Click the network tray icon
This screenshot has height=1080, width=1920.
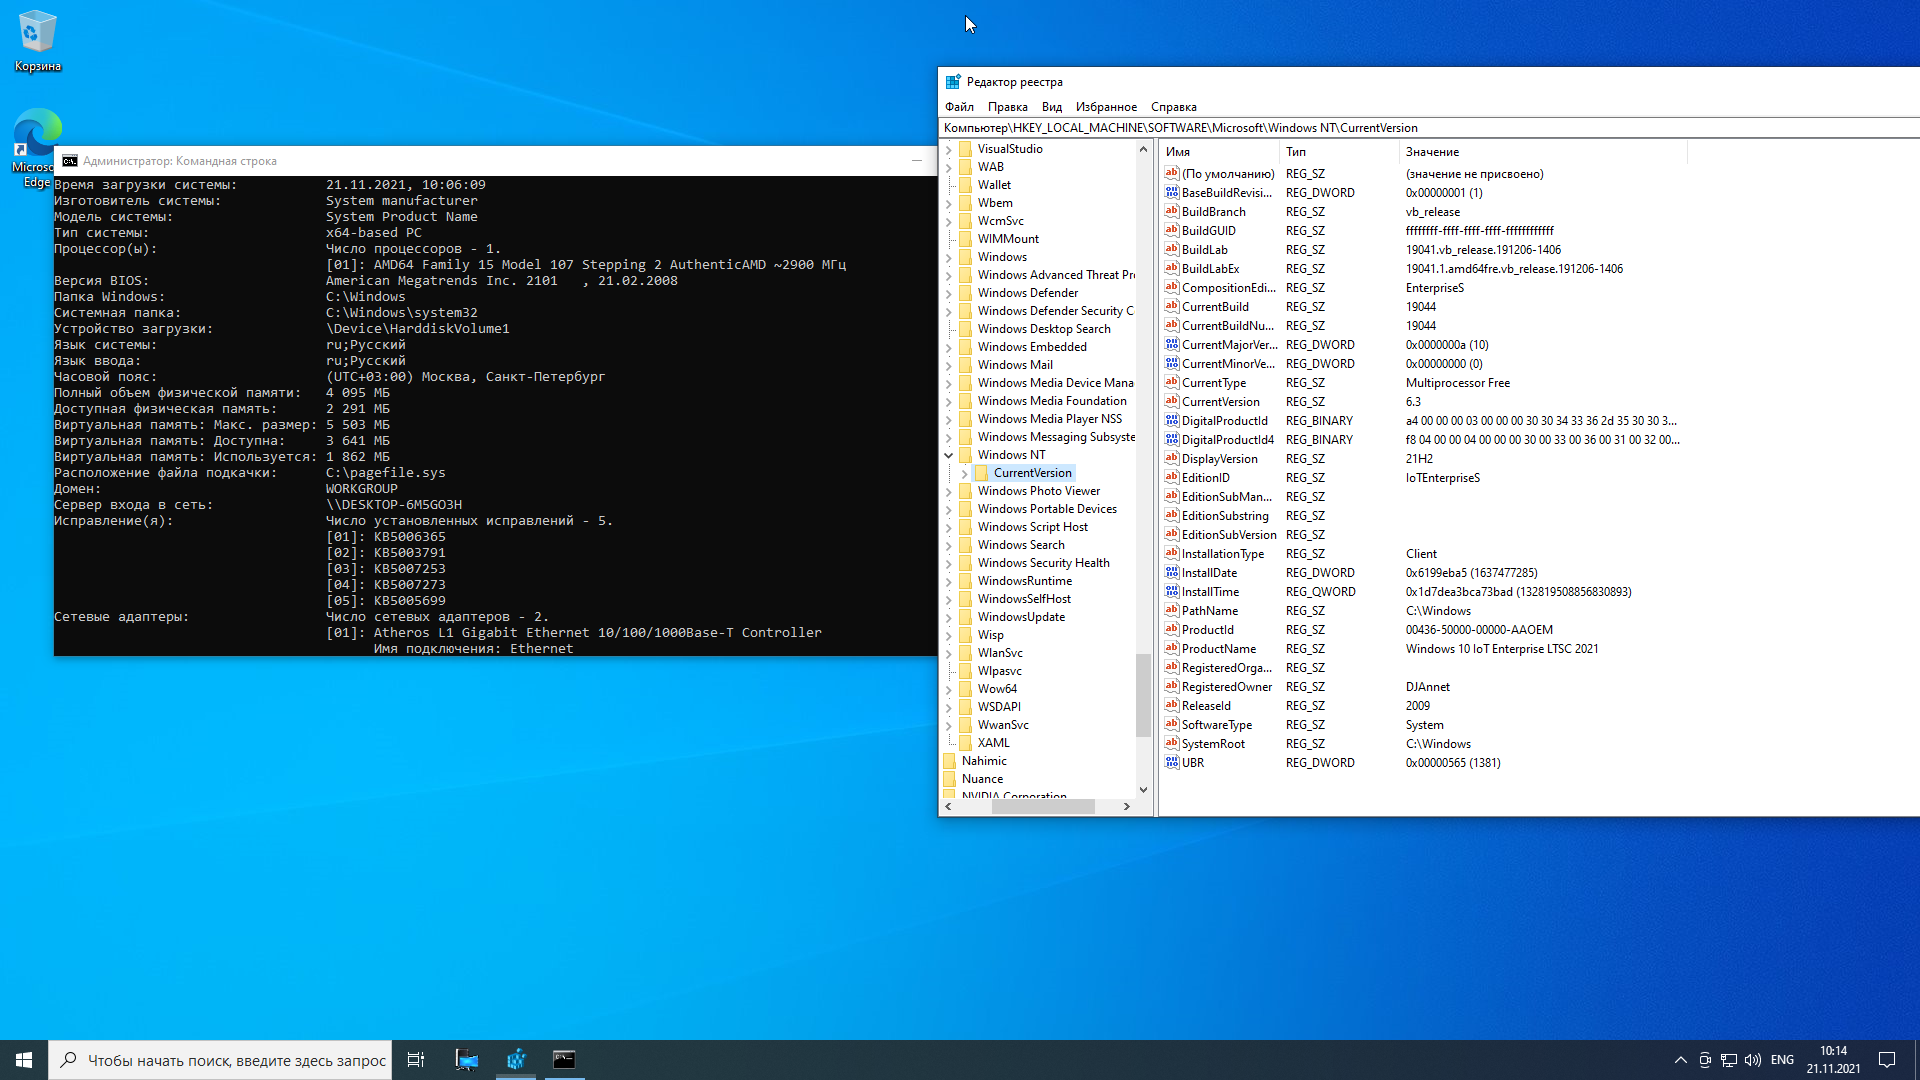click(1728, 1060)
